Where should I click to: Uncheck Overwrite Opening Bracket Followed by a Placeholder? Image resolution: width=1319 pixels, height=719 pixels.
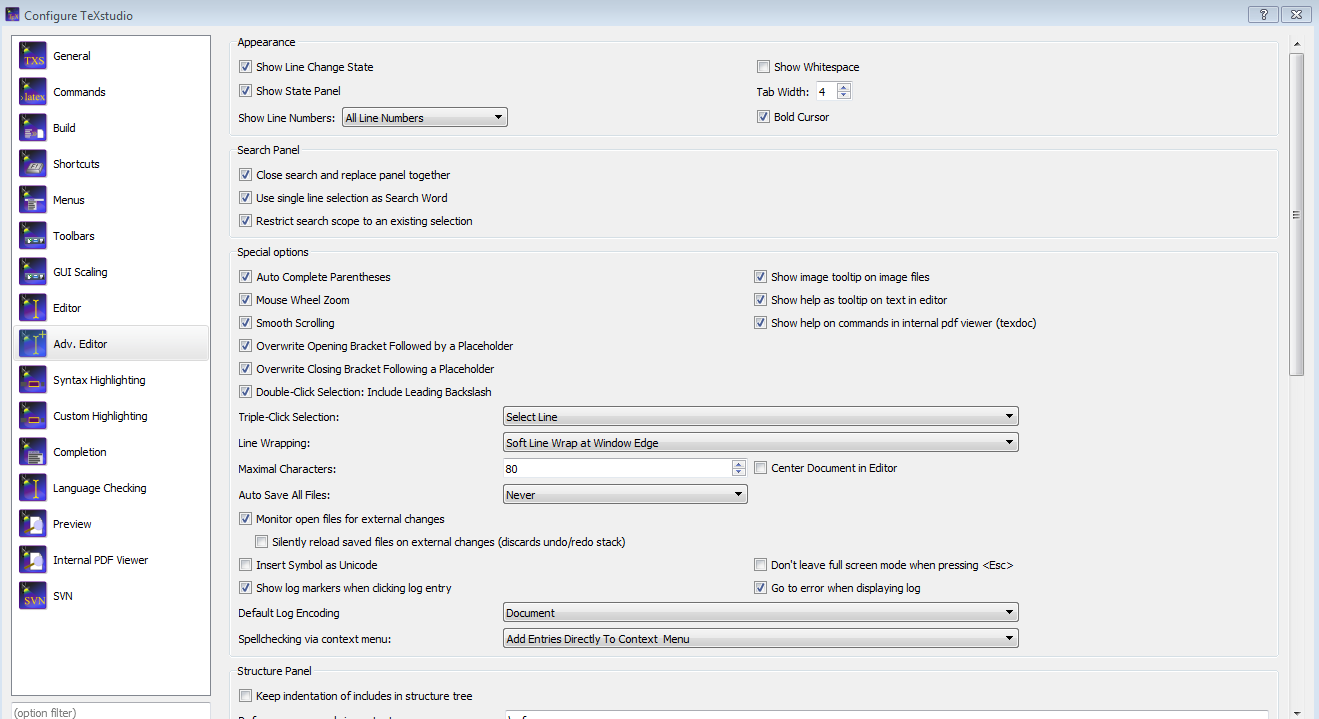pyautogui.click(x=246, y=346)
